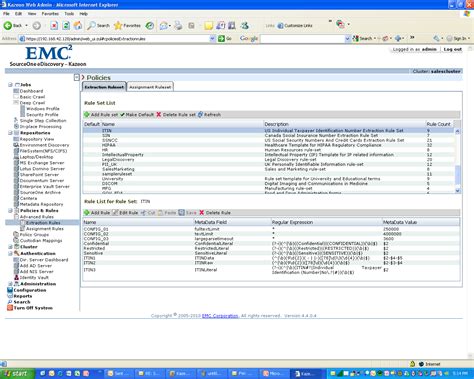Click Rule Set List scrollbar up arrow
The width and height of the screenshot is (474, 379).
tap(457, 131)
